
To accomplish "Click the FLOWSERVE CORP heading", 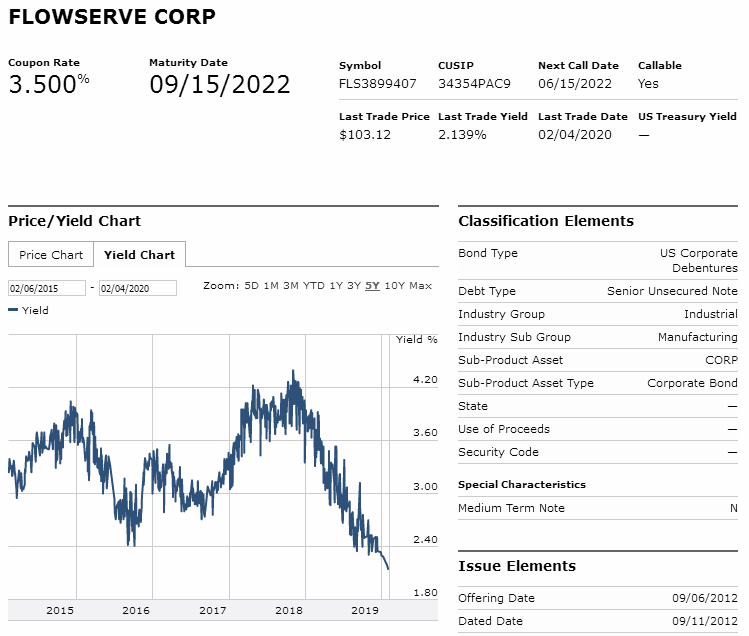I will (x=112, y=17).
